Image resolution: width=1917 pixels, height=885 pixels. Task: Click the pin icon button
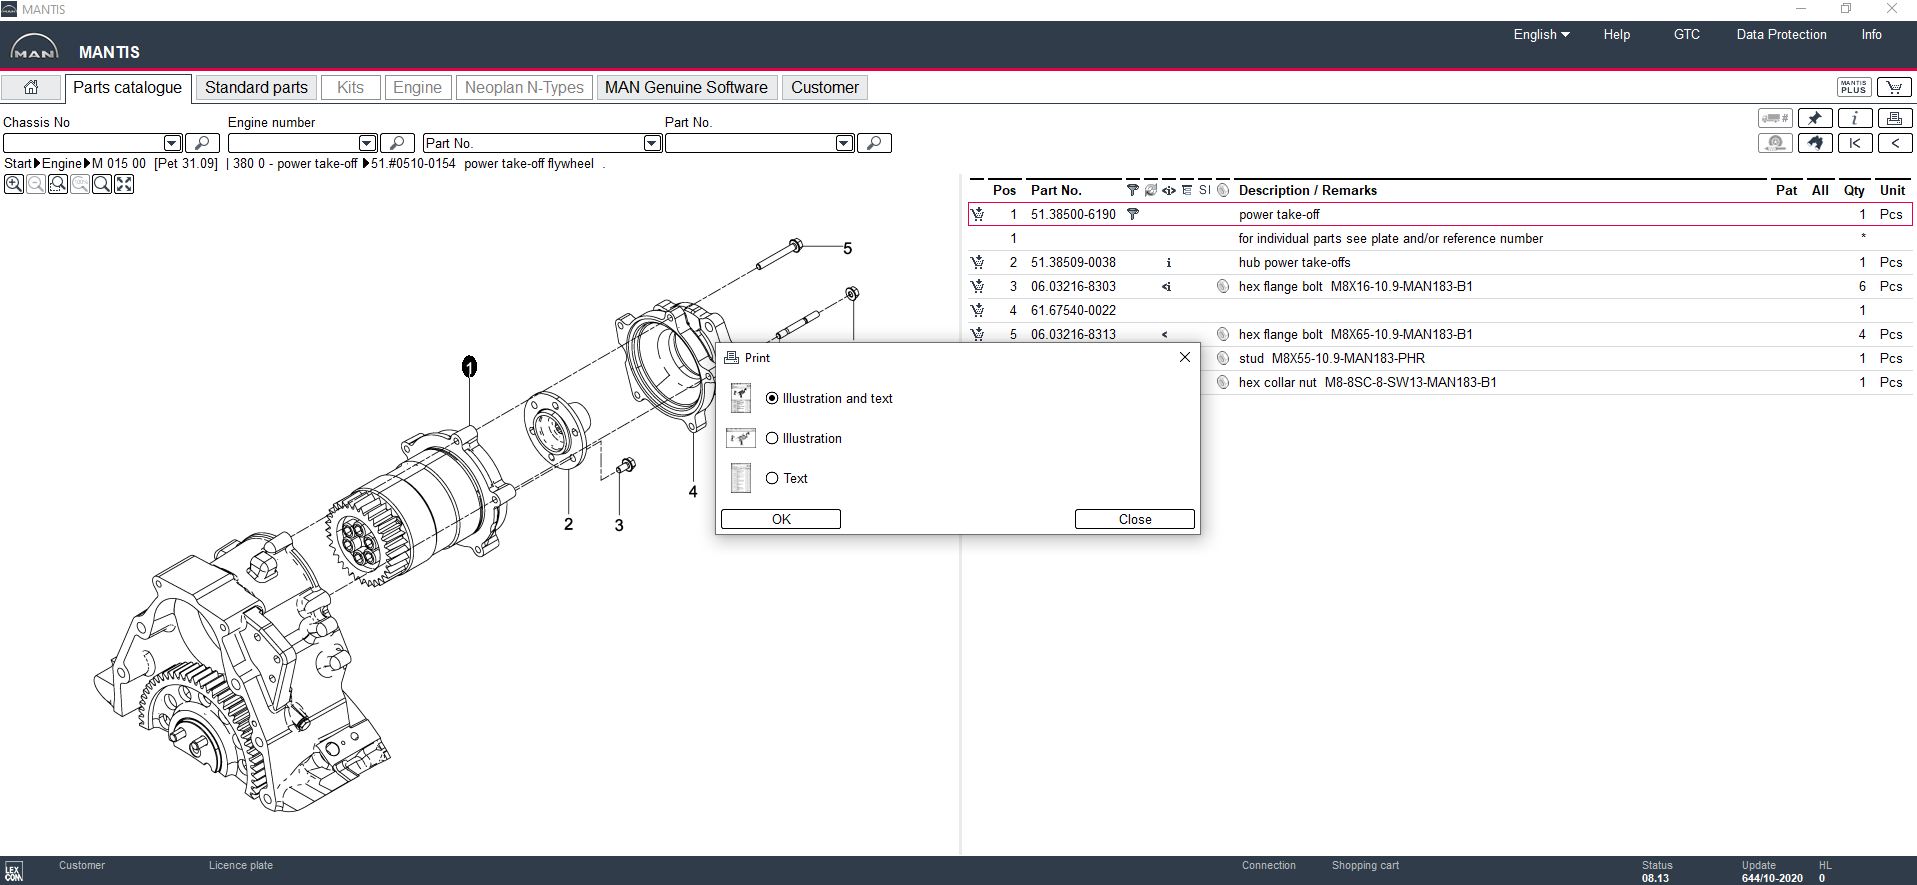[x=1815, y=118]
